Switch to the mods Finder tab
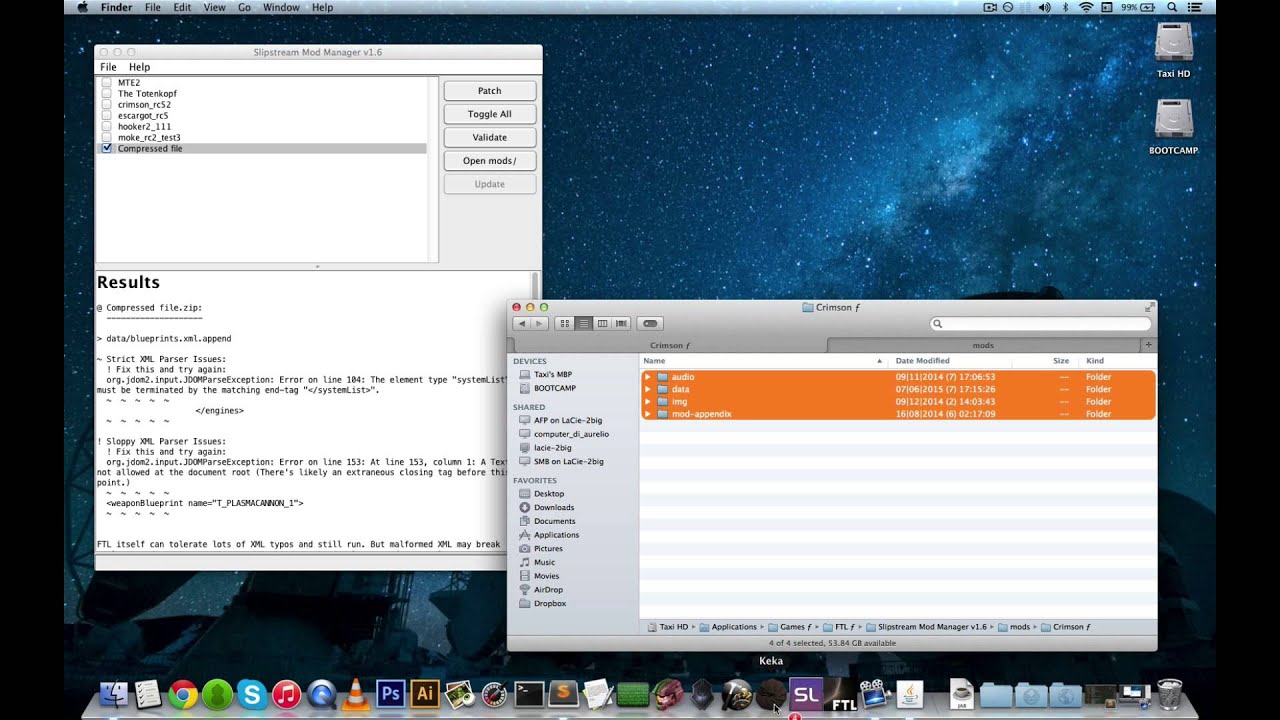The width and height of the screenshot is (1280, 720). (x=983, y=345)
